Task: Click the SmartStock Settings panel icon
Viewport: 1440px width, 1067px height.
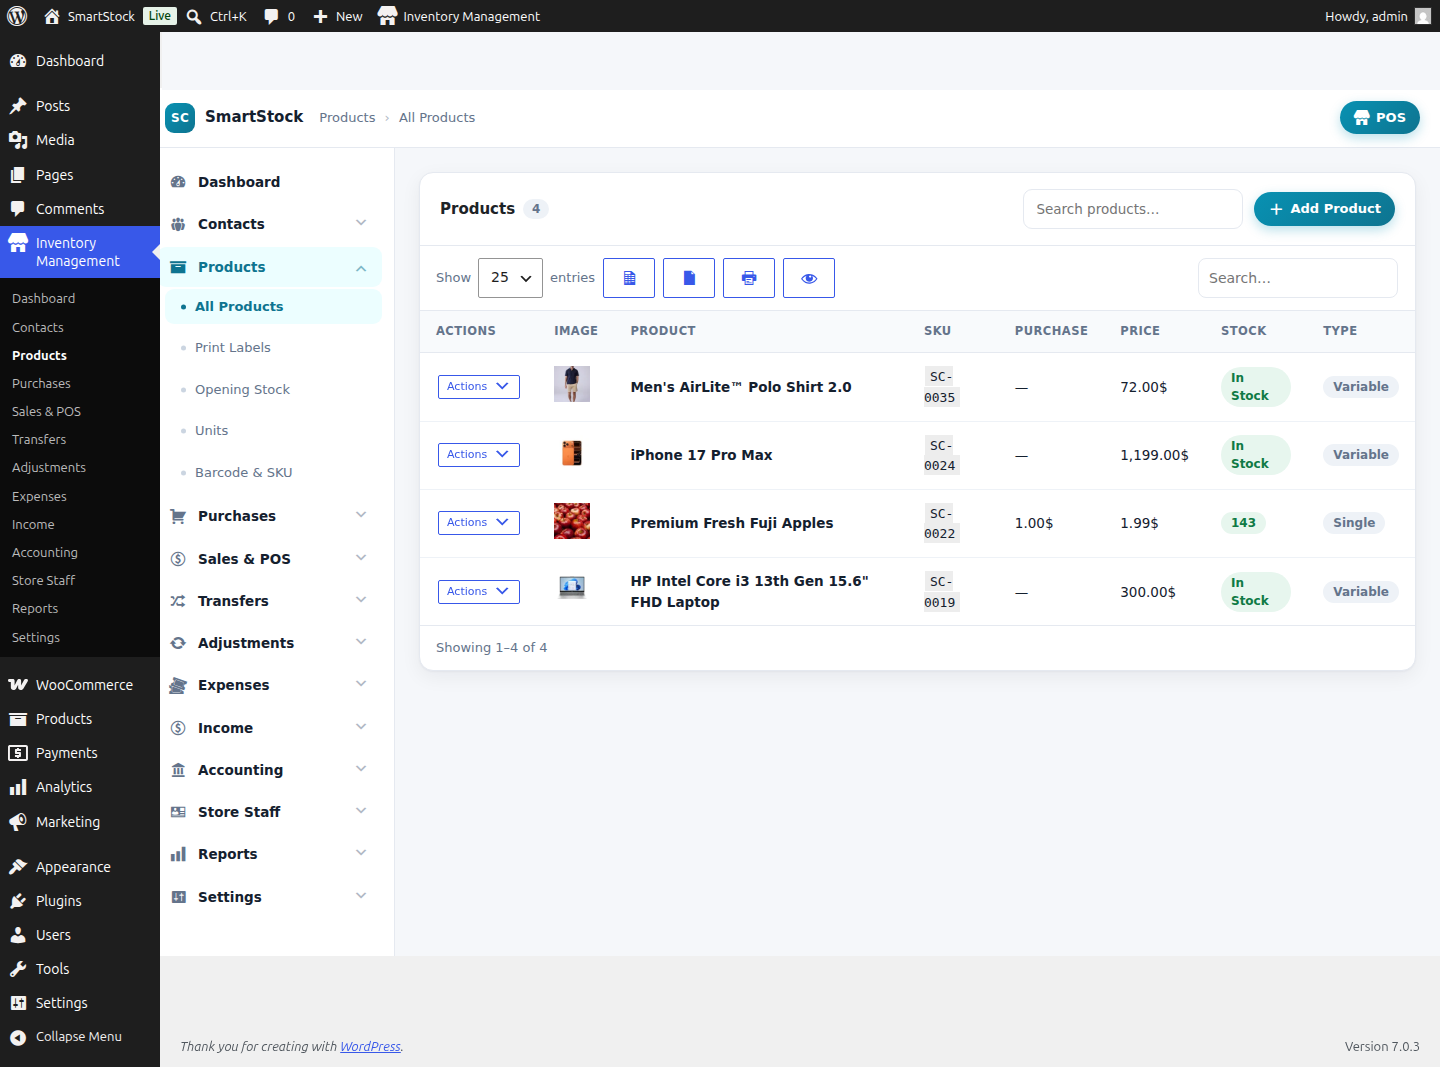Action: [178, 897]
